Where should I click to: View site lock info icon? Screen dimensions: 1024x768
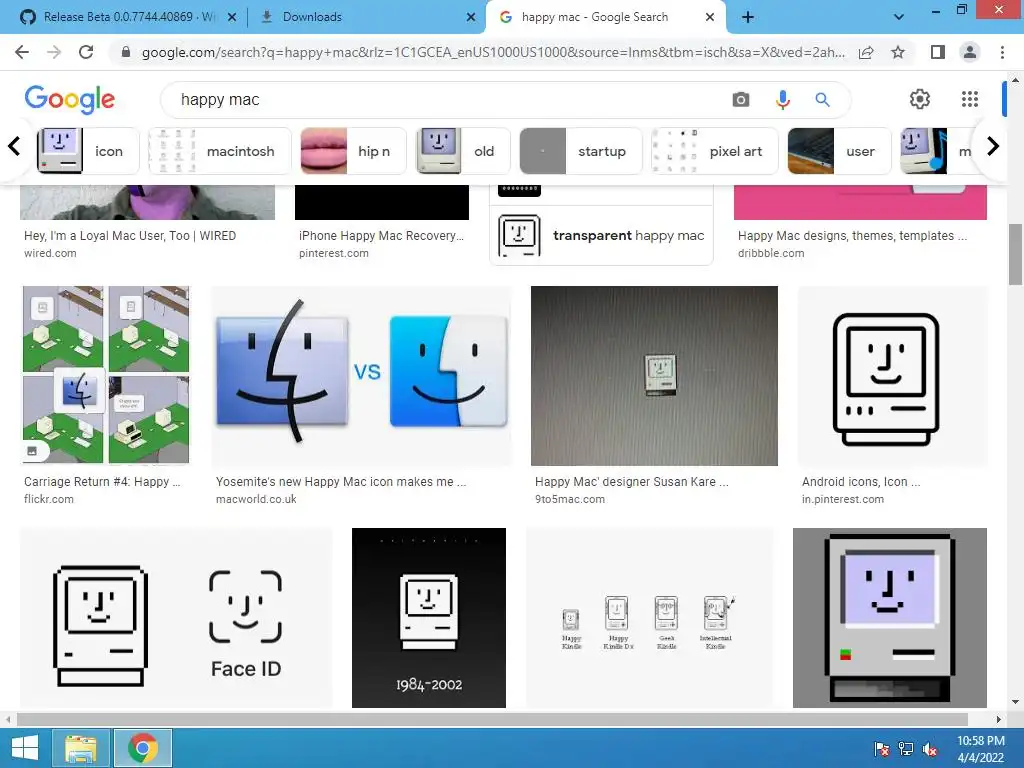pyautogui.click(x=126, y=52)
